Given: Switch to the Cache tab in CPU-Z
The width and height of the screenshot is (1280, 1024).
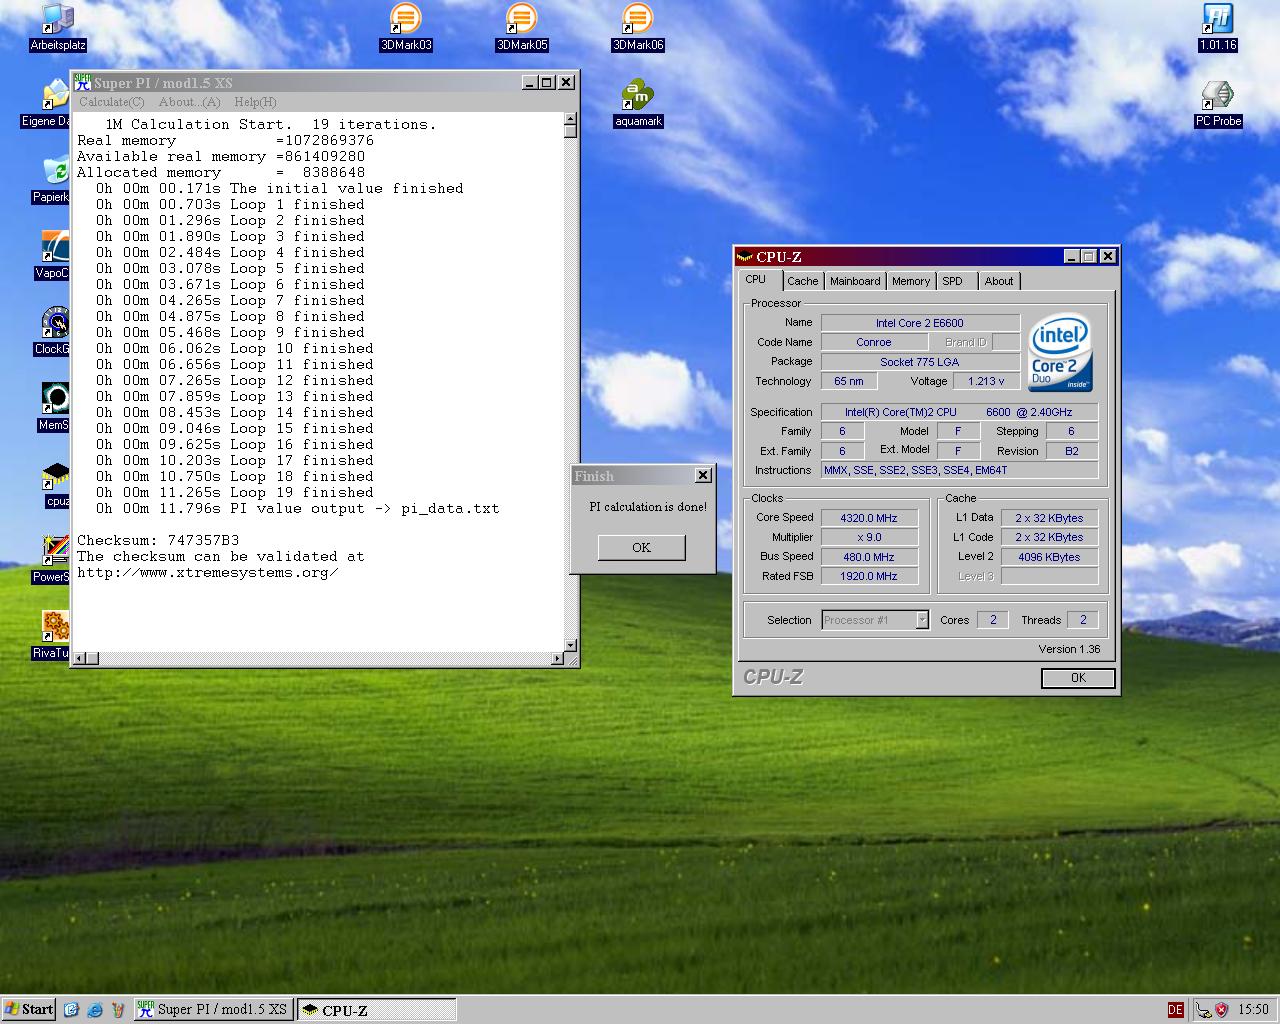Looking at the screenshot, I should tap(802, 281).
